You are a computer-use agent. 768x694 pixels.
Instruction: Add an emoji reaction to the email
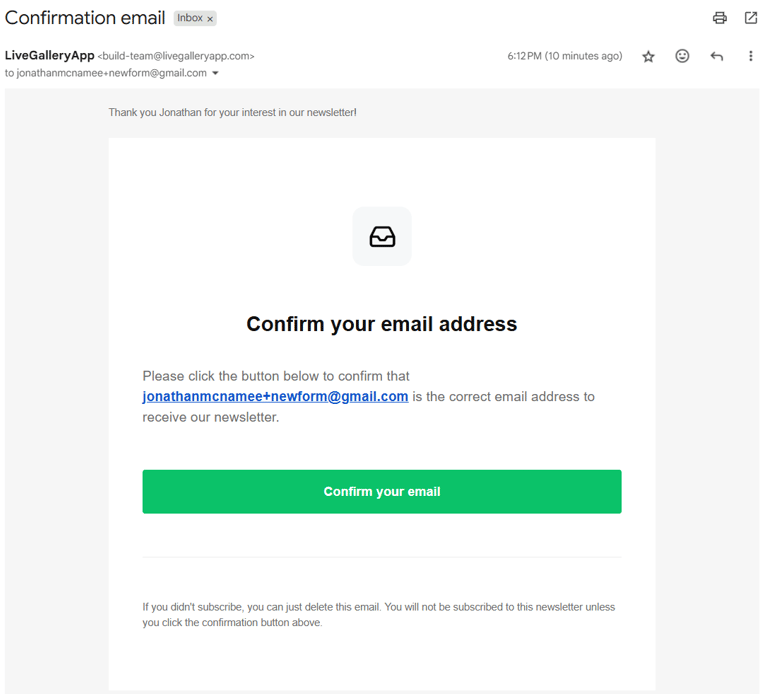[x=682, y=56]
